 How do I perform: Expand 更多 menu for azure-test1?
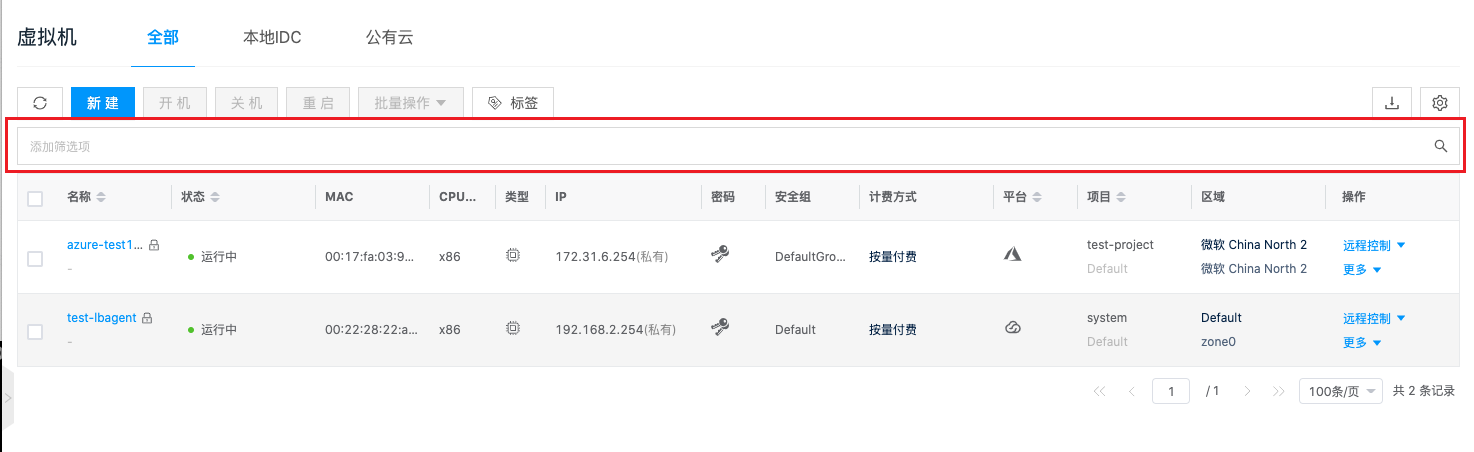coord(1362,269)
